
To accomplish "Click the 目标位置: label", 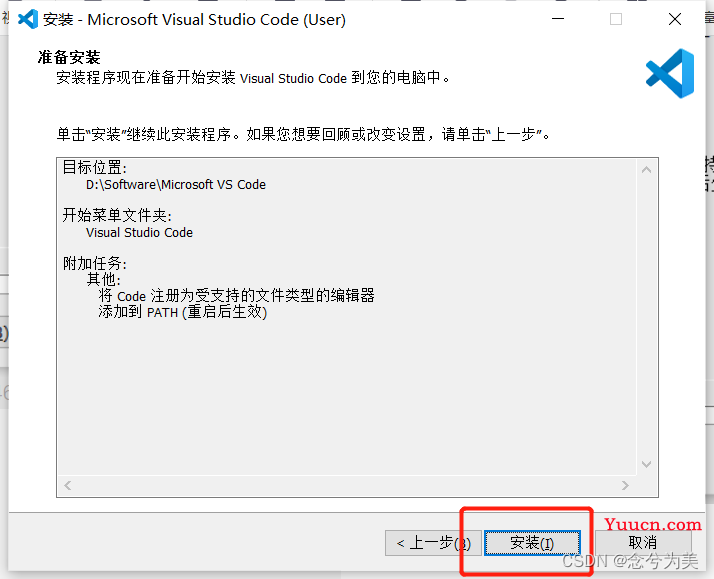I will tap(95, 168).
